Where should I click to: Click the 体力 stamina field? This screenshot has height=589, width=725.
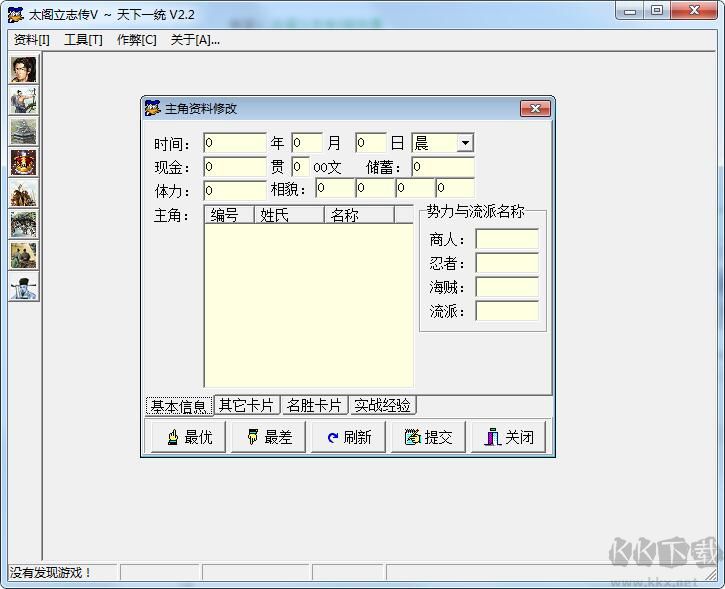pos(235,190)
